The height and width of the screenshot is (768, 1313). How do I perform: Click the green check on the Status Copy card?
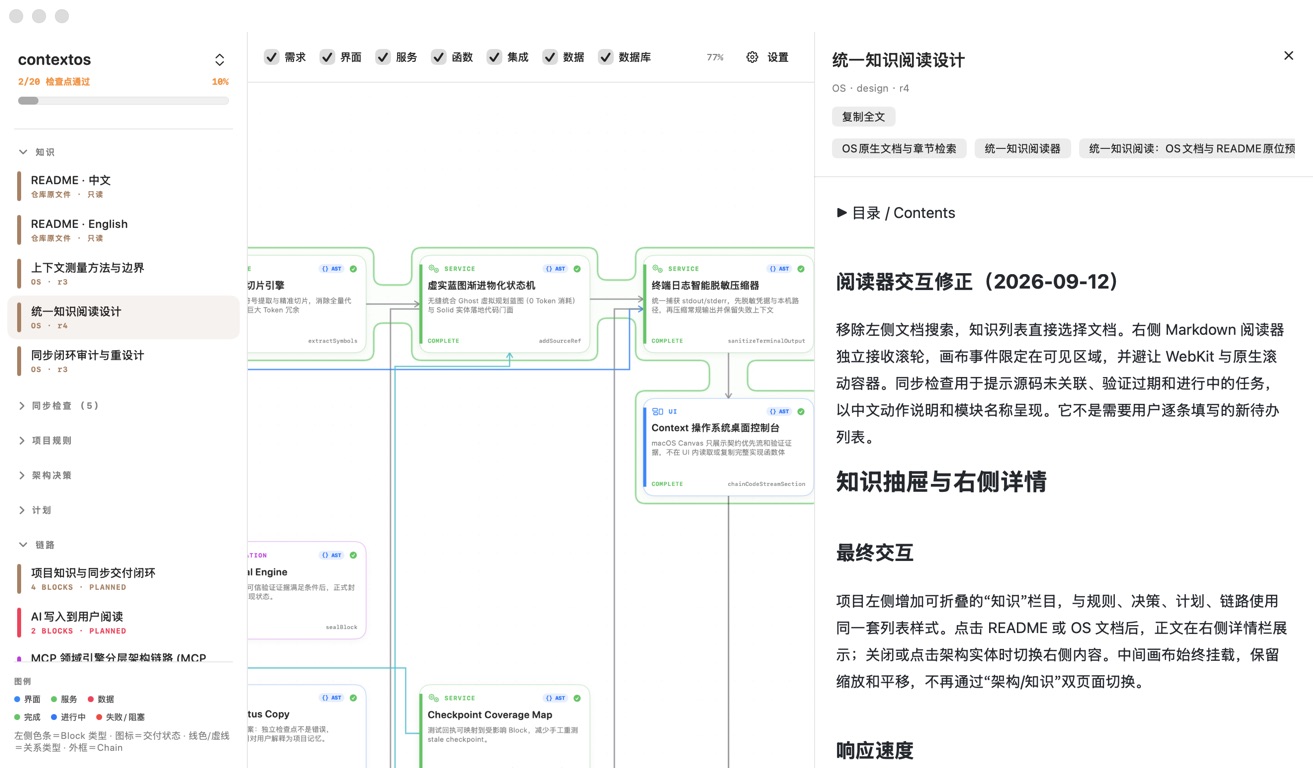(x=353, y=698)
